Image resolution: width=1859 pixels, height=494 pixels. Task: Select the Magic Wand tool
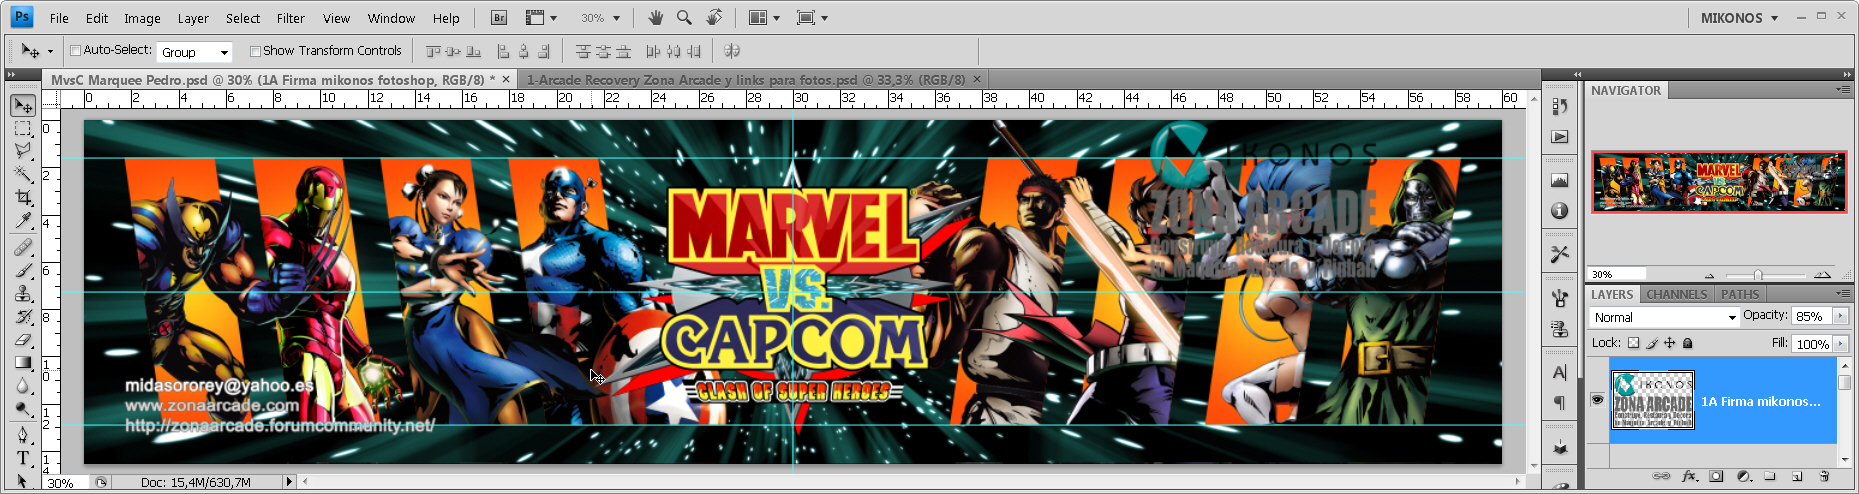(23, 175)
